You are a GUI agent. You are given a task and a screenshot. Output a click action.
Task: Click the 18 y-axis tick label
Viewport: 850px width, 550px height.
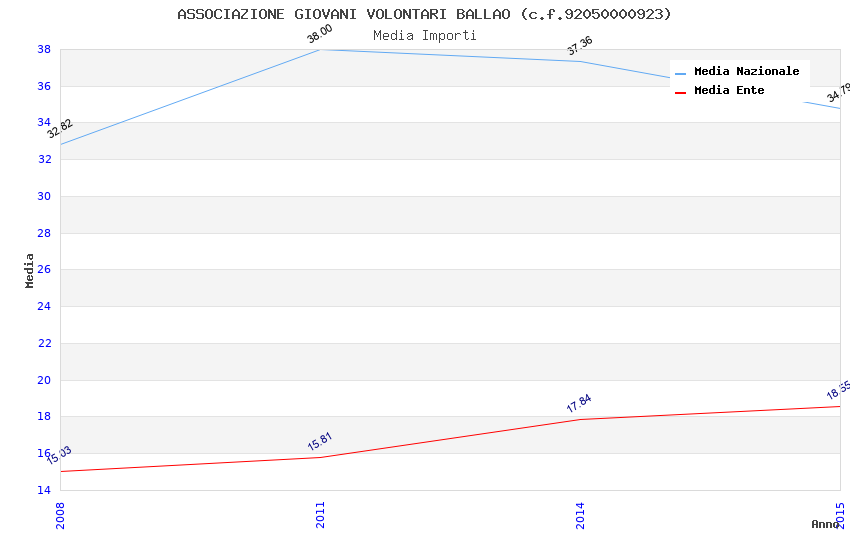click(44, 416)
